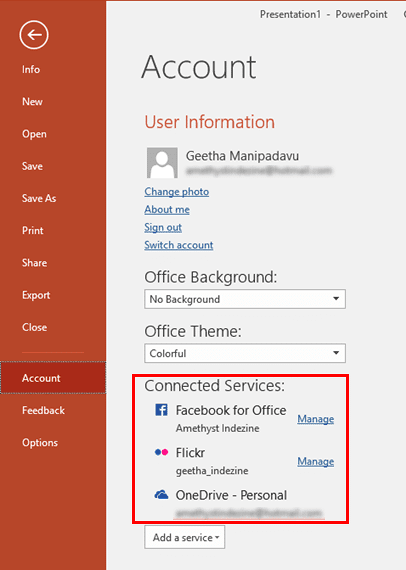Open the Add a service dropdown button
Image resolution: width=406 pixels, height=570 pixels.
(x=185, y=537)
